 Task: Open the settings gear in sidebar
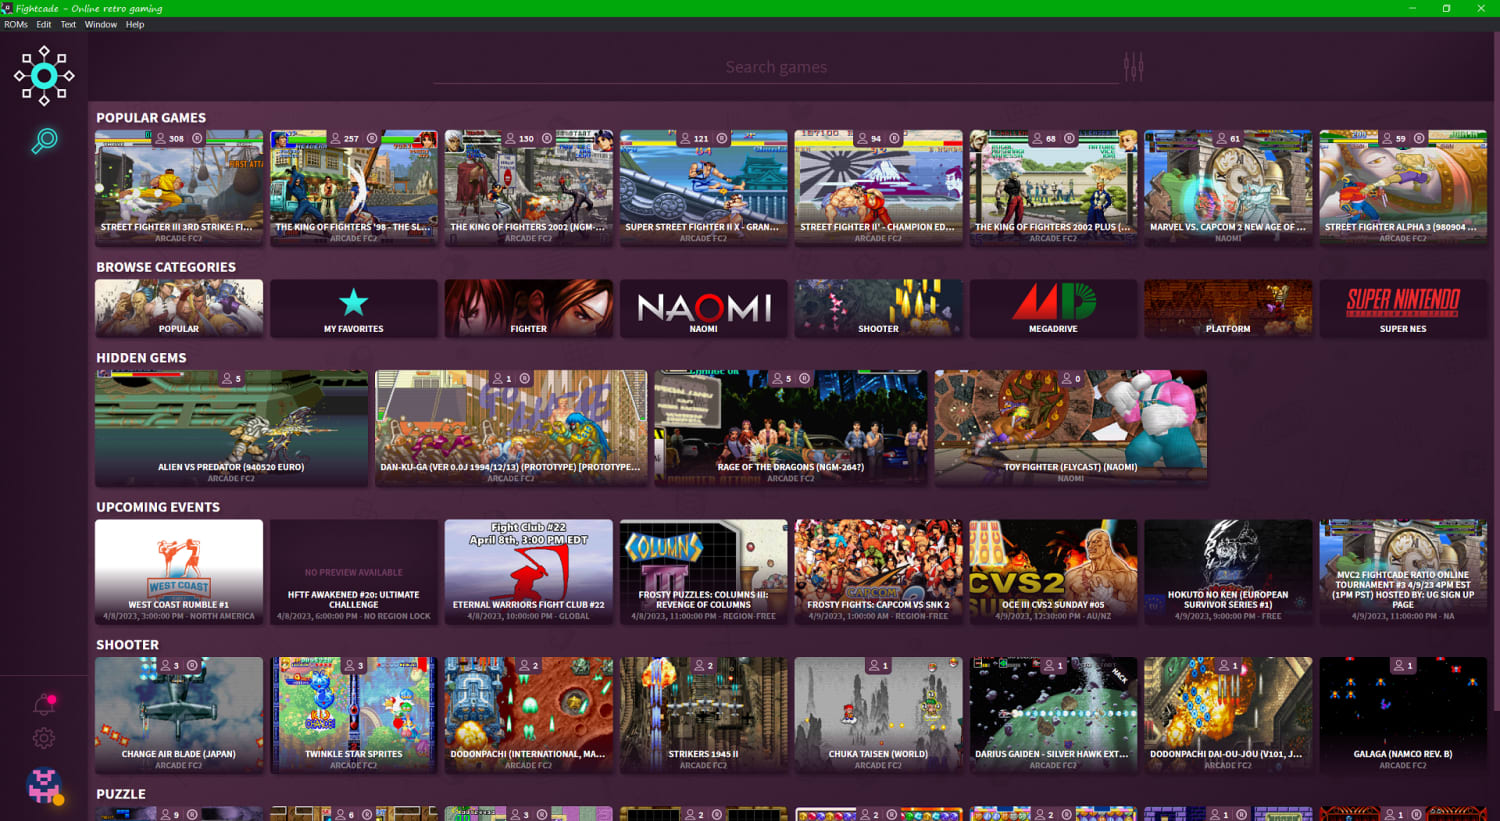[x=44, y=738]
